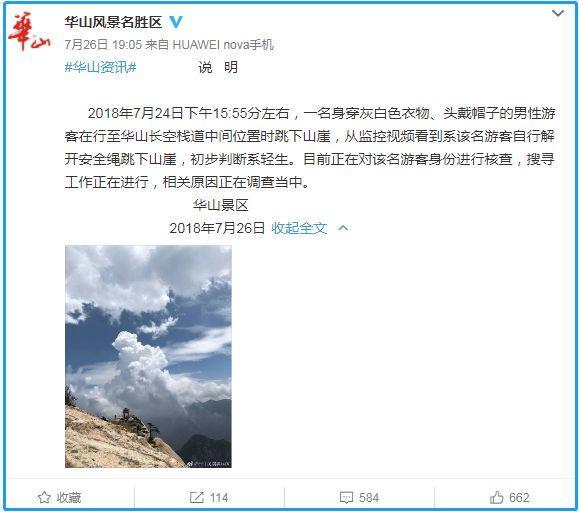This screenshot has width=579, height=512.
Task: Click the watermark on the photo corner
Action: pos(209,464)
